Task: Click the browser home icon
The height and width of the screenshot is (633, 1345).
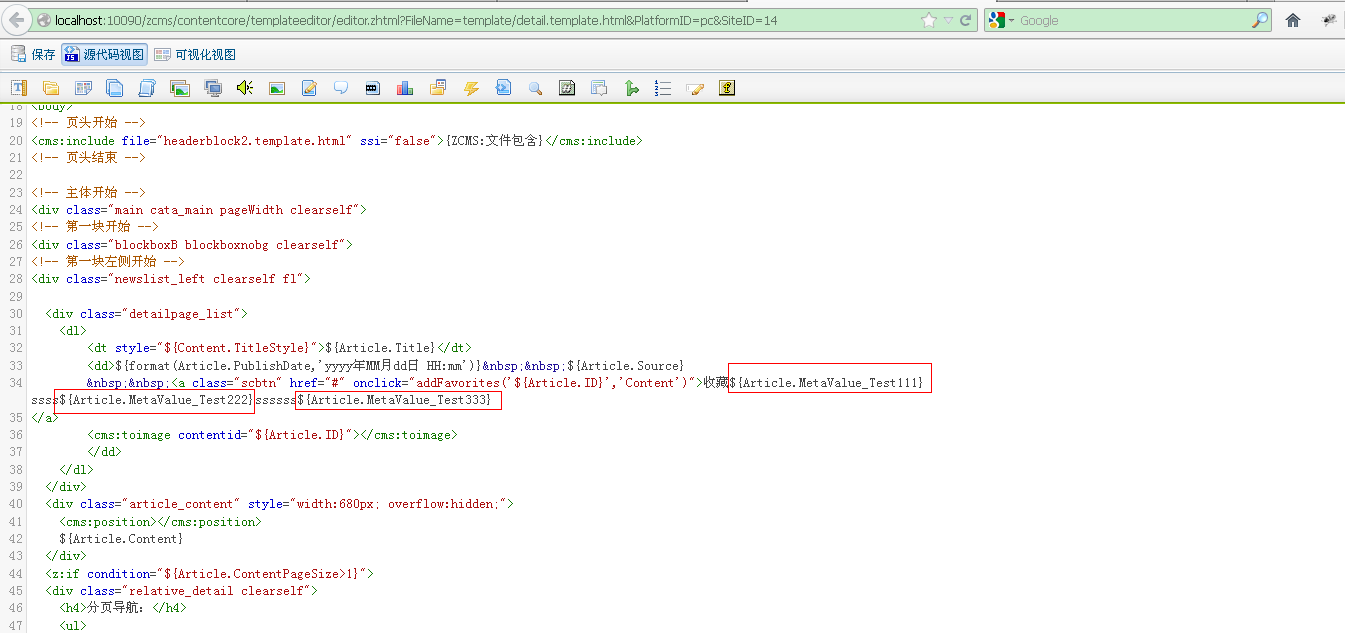Action: click(x=1293, y=20)
